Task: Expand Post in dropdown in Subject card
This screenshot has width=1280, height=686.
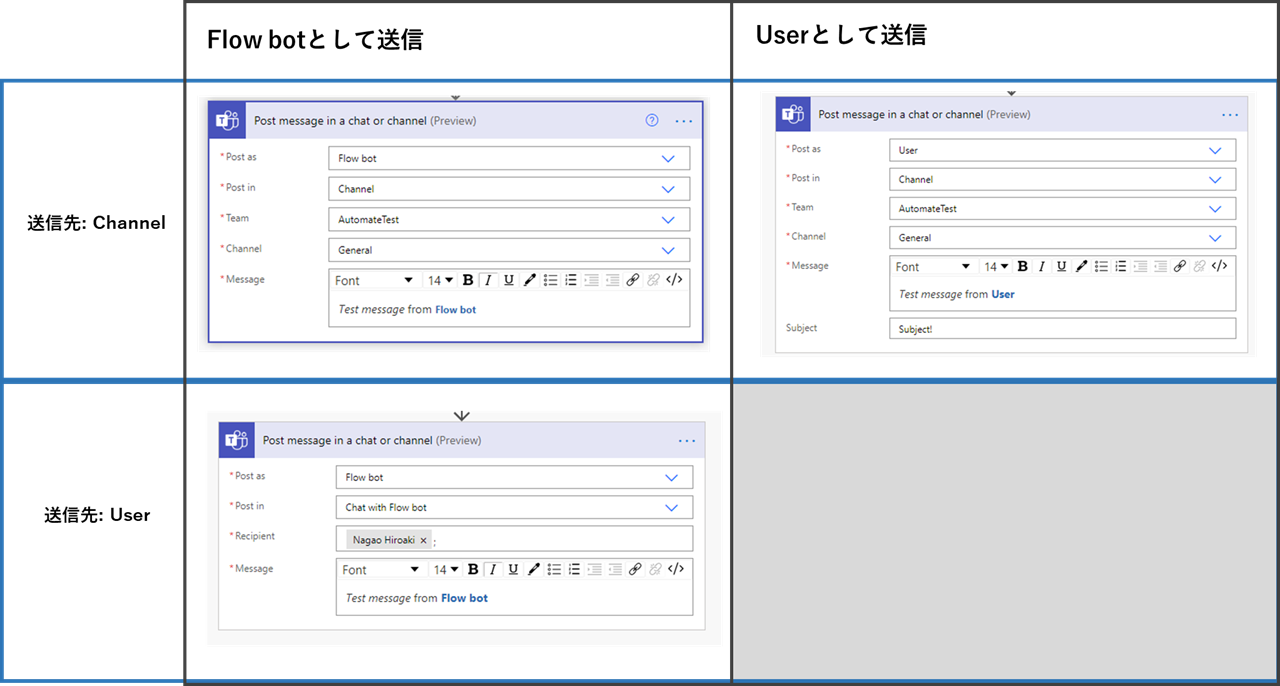Action: 1215,179
